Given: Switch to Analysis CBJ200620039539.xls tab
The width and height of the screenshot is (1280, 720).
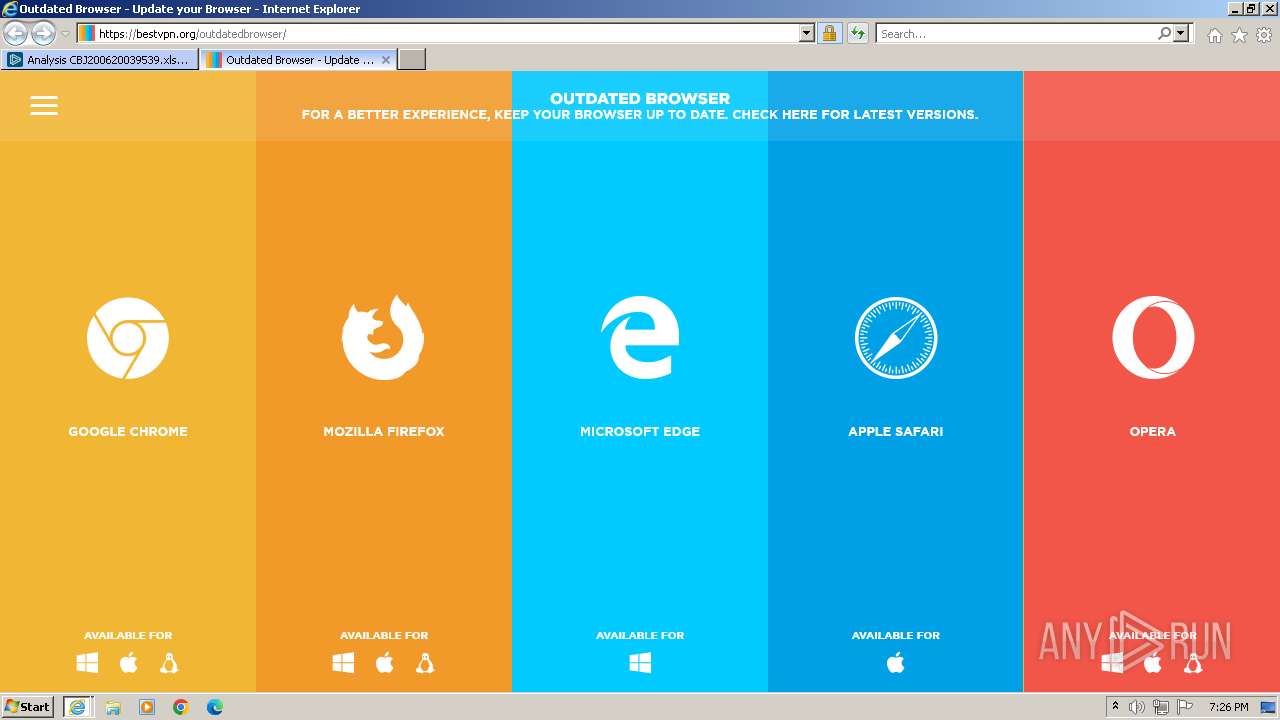Looking at the screenshot, I should click(100, 59).
